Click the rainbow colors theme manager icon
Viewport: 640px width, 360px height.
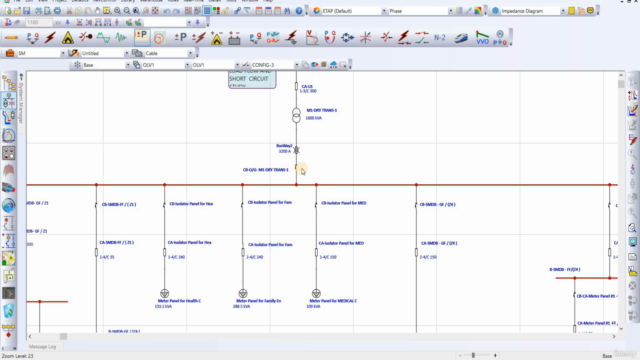478,11
